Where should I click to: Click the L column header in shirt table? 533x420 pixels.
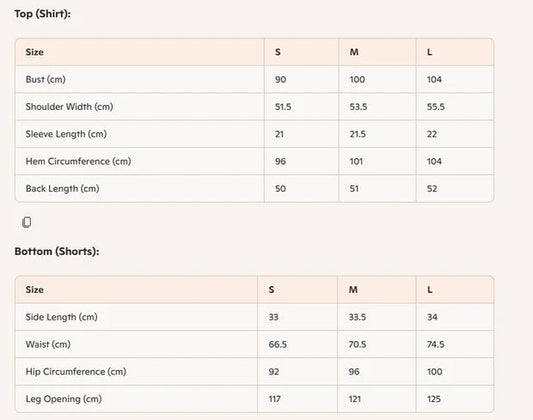[429, 52]
